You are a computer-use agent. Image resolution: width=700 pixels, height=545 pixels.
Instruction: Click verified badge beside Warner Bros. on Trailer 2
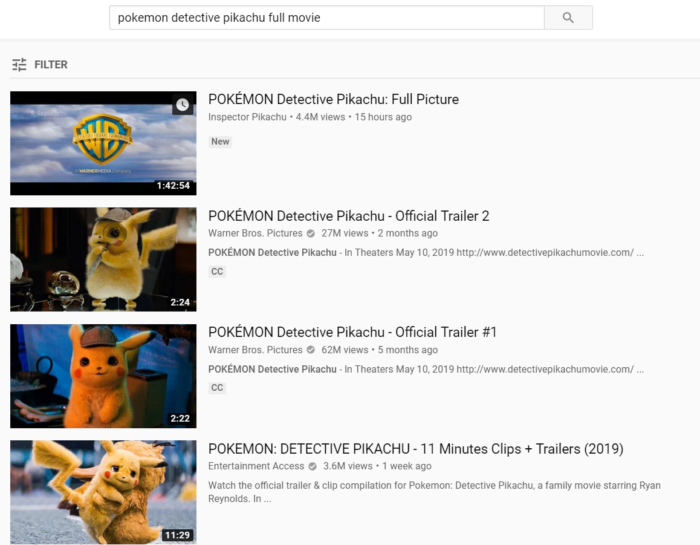311,233
